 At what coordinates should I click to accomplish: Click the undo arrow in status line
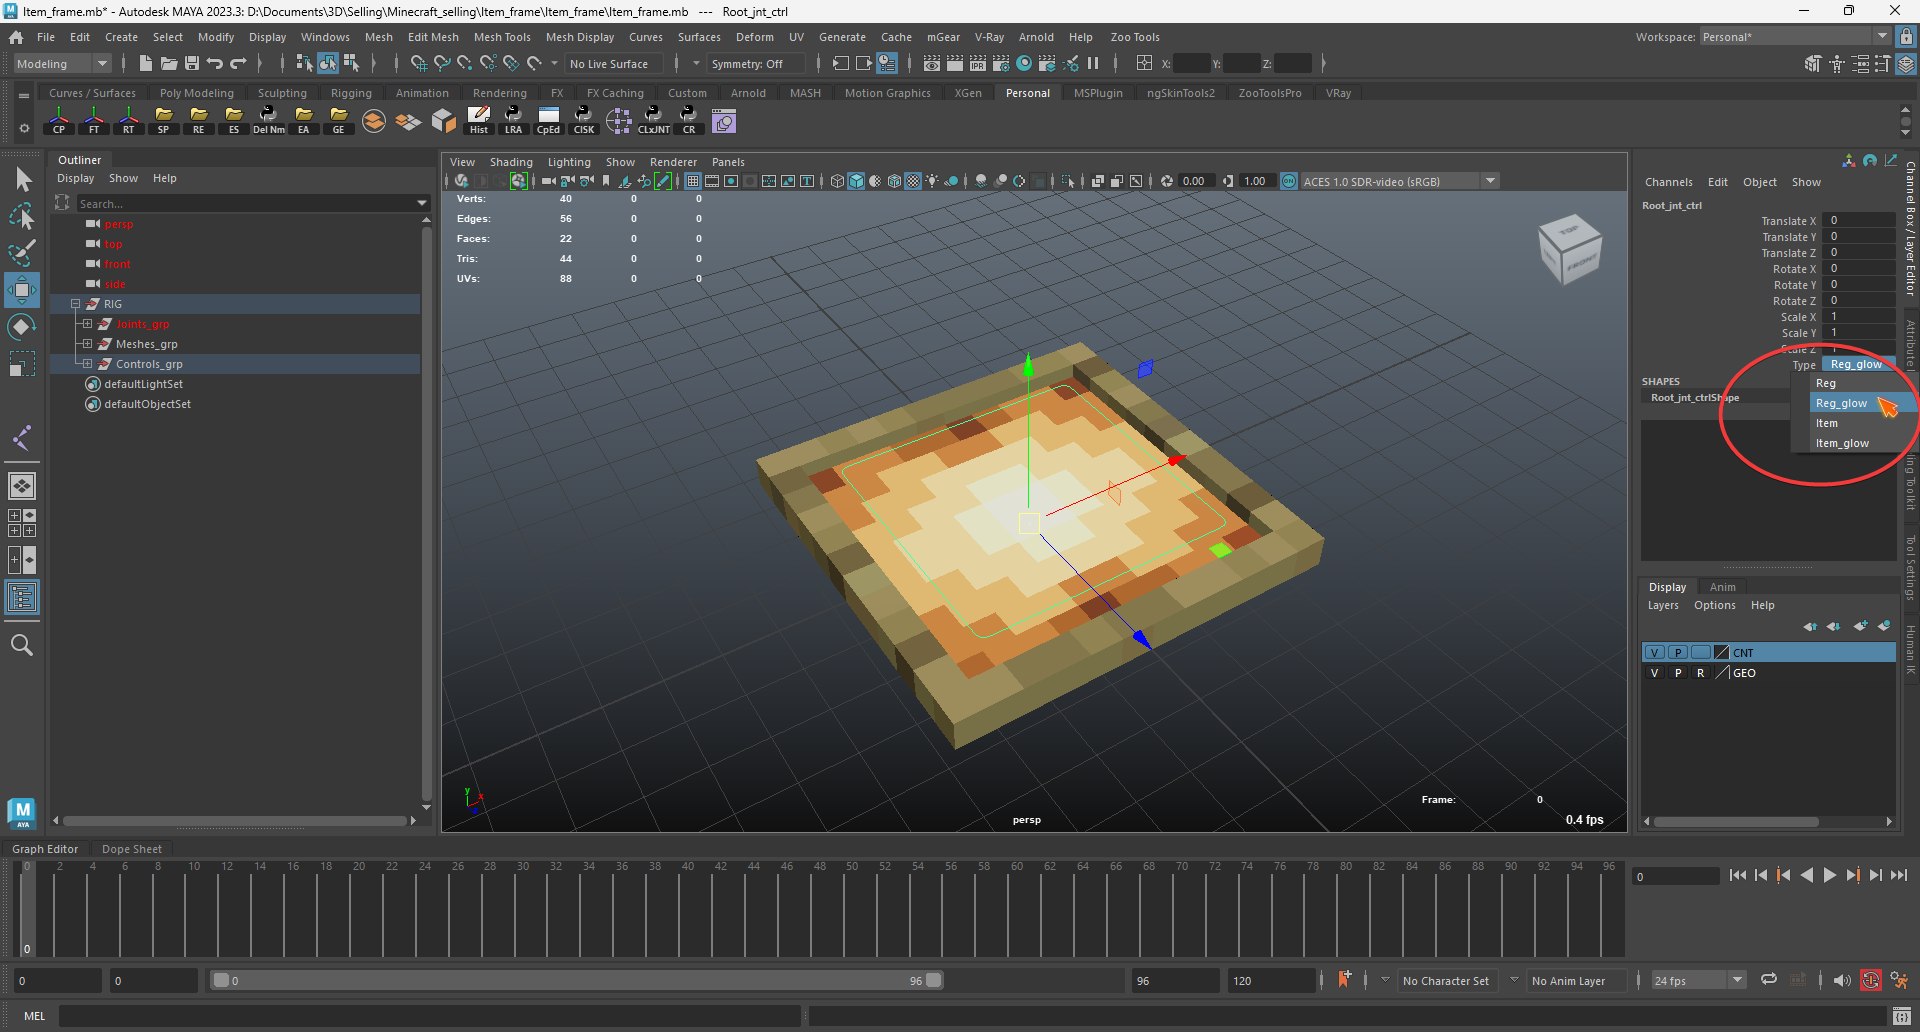[x=215, y=63]
